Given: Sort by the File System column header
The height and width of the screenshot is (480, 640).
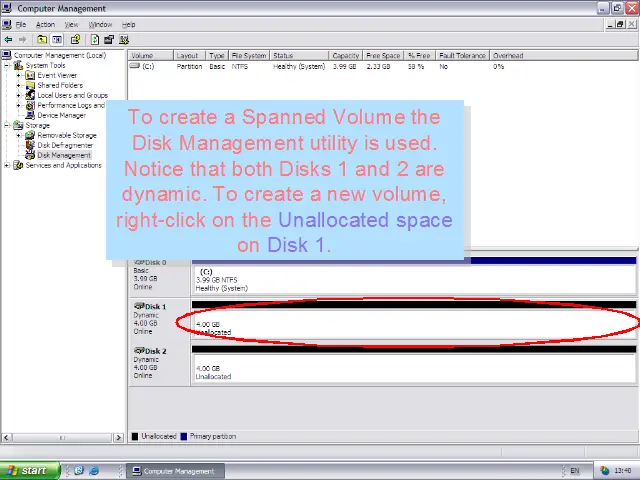Looking at the screenshot, I should (x=249, y=56).
